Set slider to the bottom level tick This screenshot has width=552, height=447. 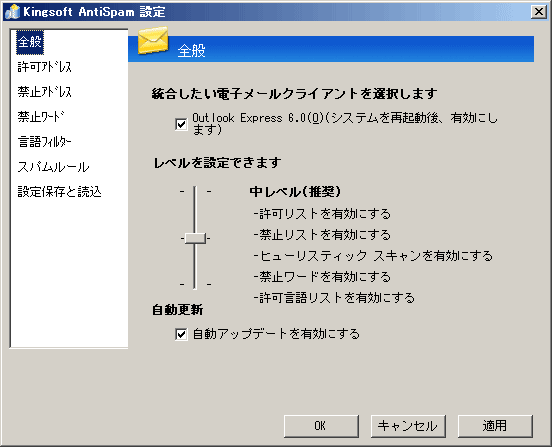[x=195, y=284]
